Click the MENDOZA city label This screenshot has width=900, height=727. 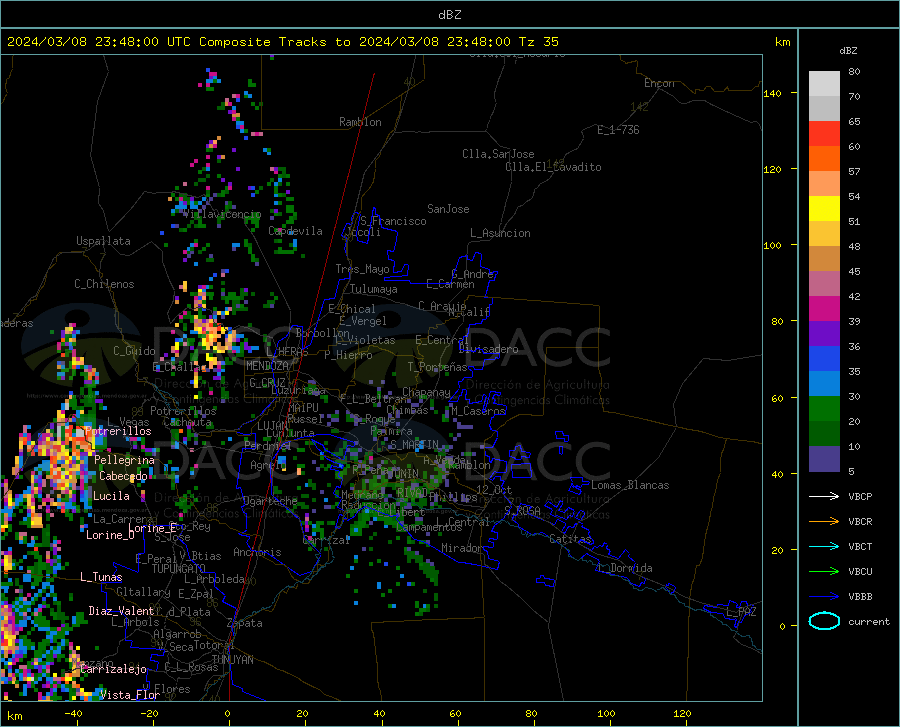tap(267, 366)
